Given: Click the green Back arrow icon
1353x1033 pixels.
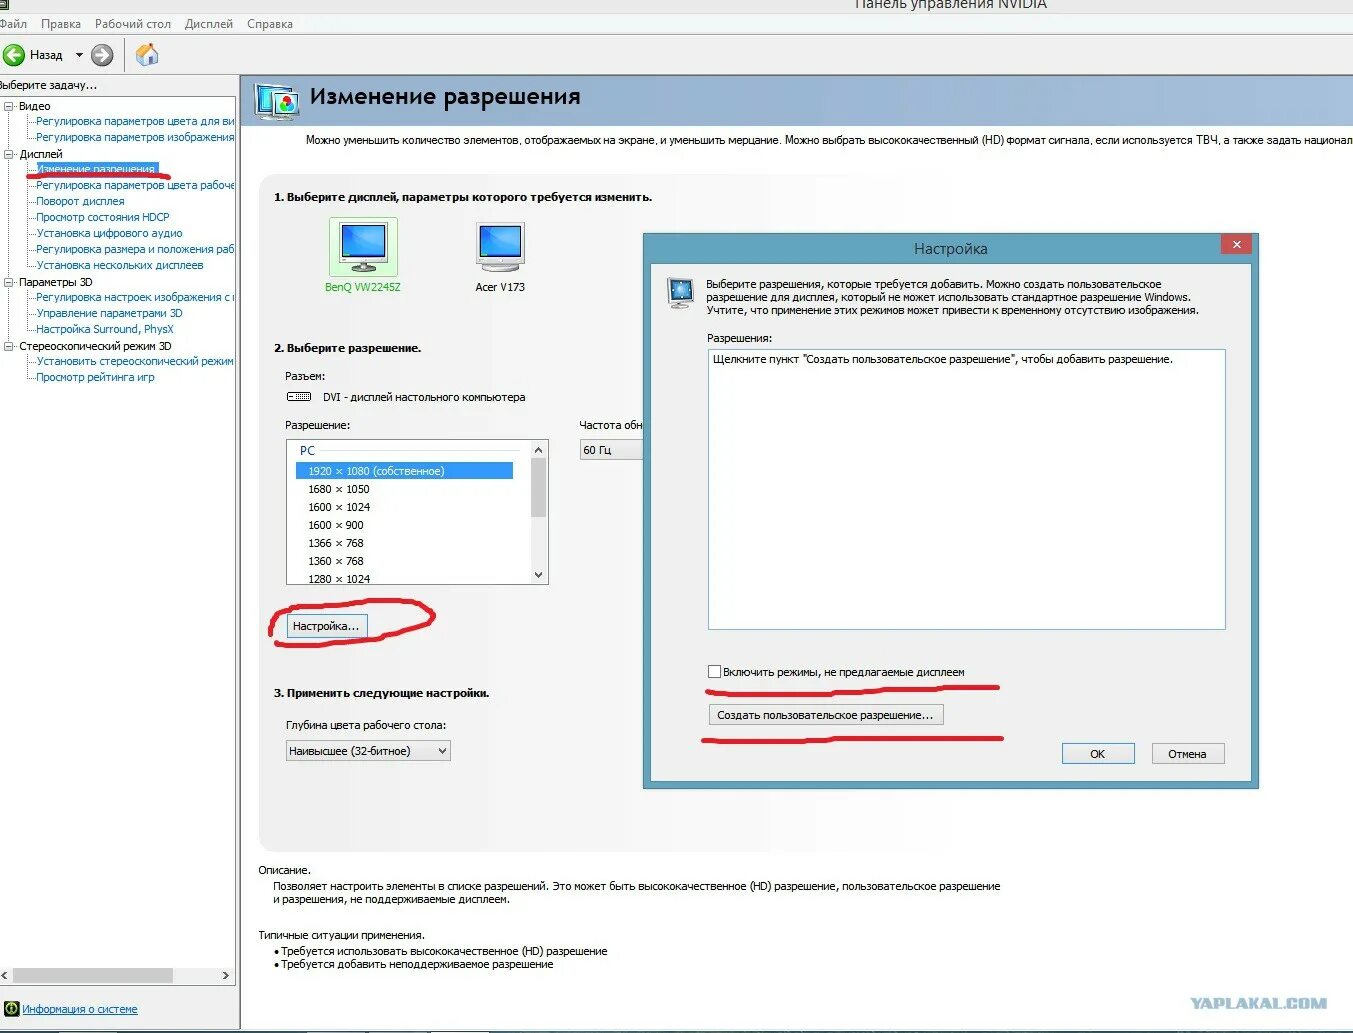Looking at the screenshot, I should click(x=14, y=55).
